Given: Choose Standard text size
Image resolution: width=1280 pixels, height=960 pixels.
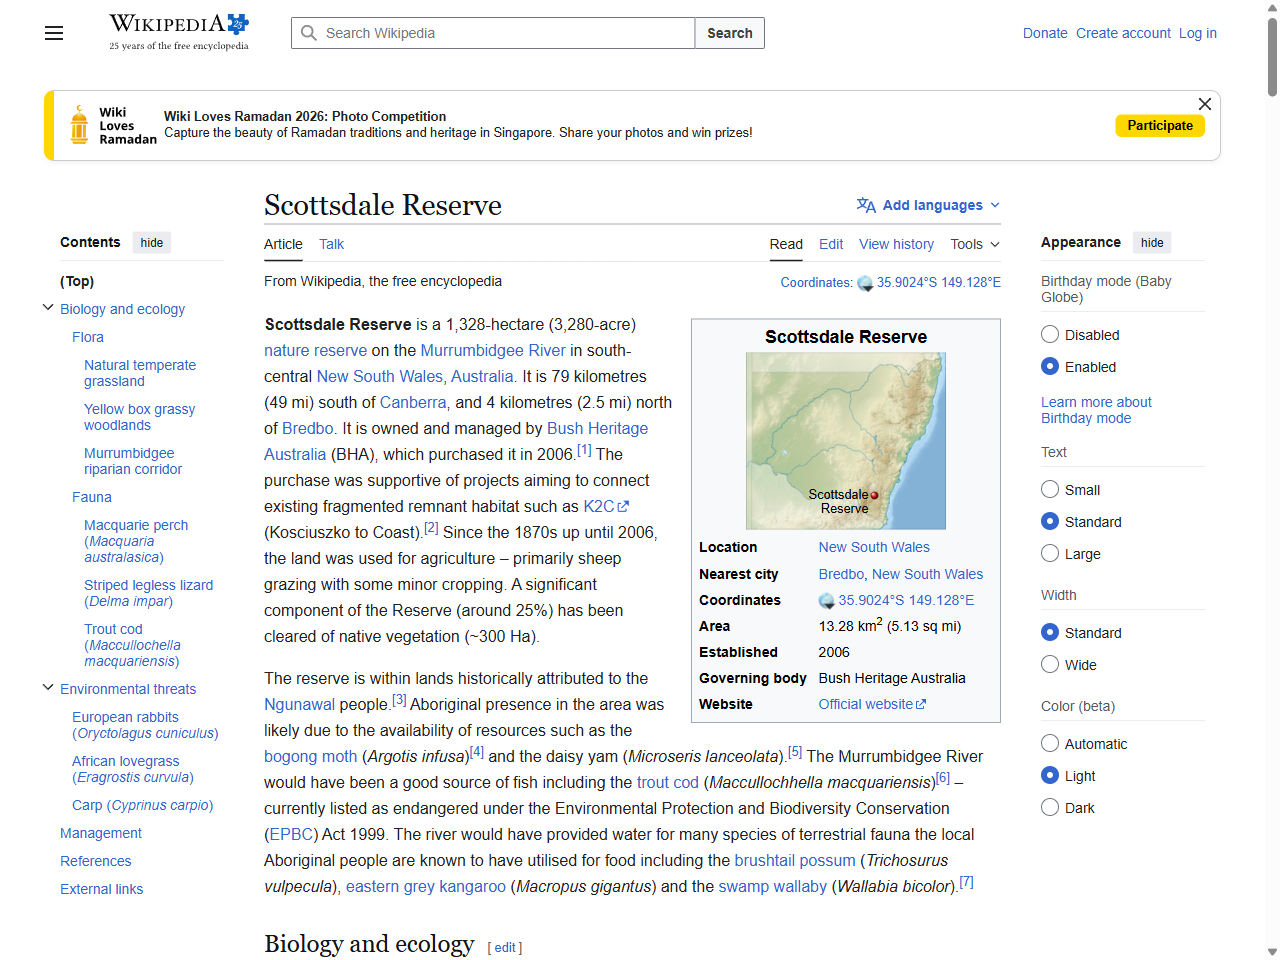Looking at the screenshot, I should pos(1050,522).
